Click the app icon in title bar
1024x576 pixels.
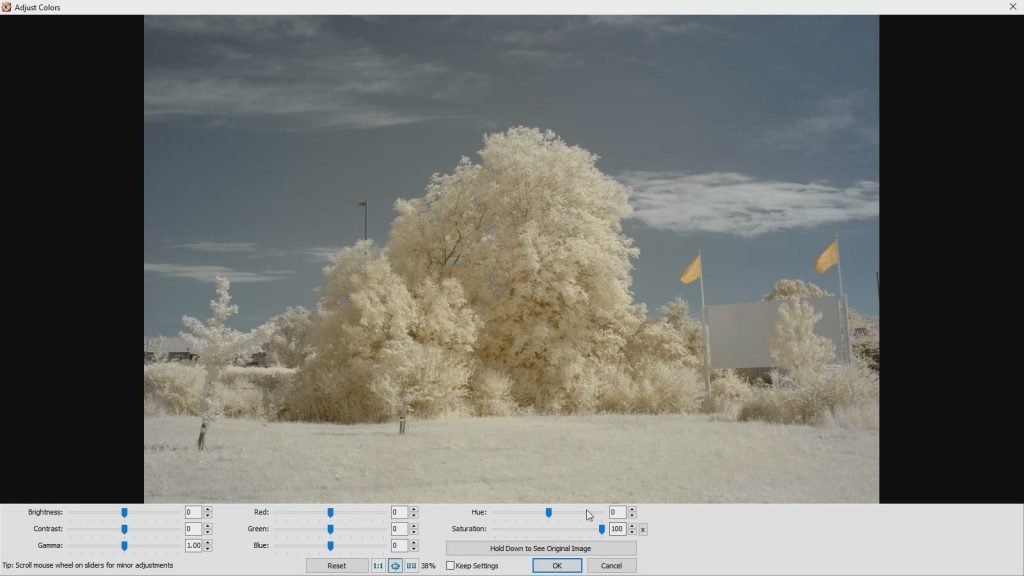click(6, 7)
